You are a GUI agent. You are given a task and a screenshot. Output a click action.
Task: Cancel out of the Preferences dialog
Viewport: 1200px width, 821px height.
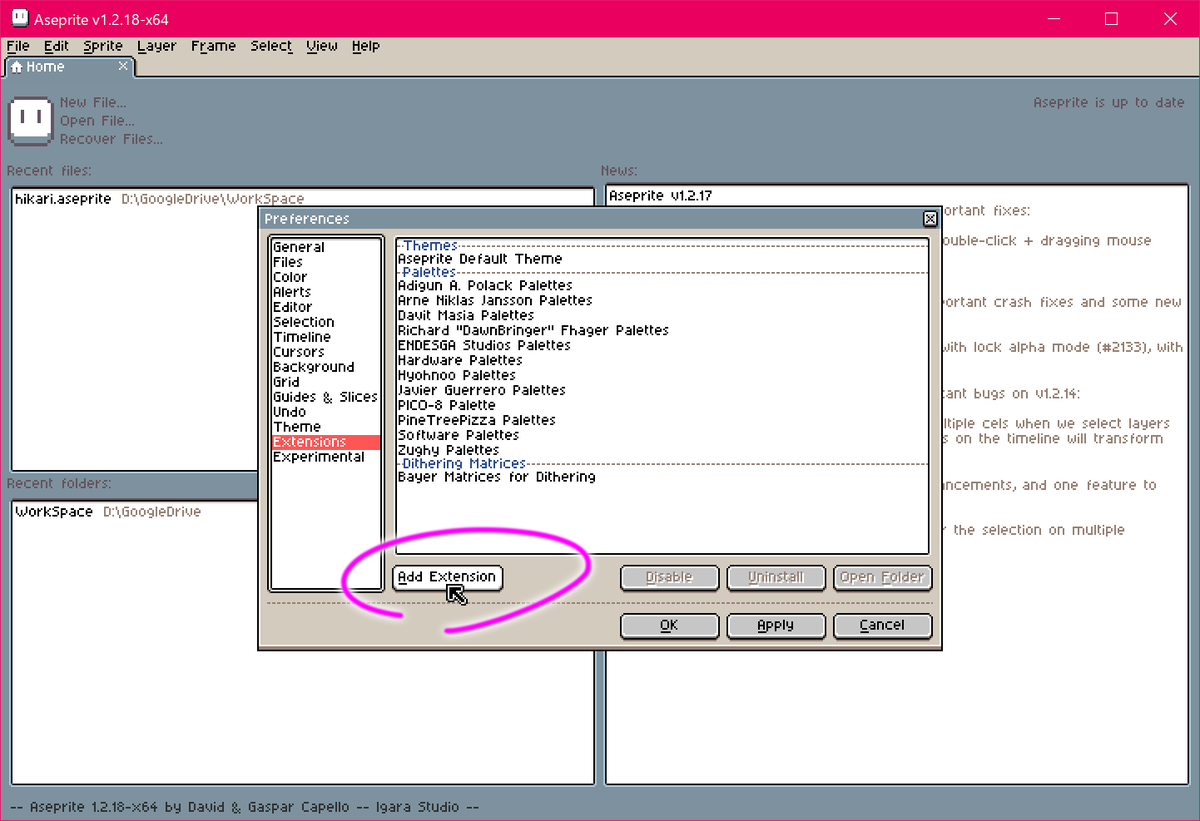pos(882,625)
